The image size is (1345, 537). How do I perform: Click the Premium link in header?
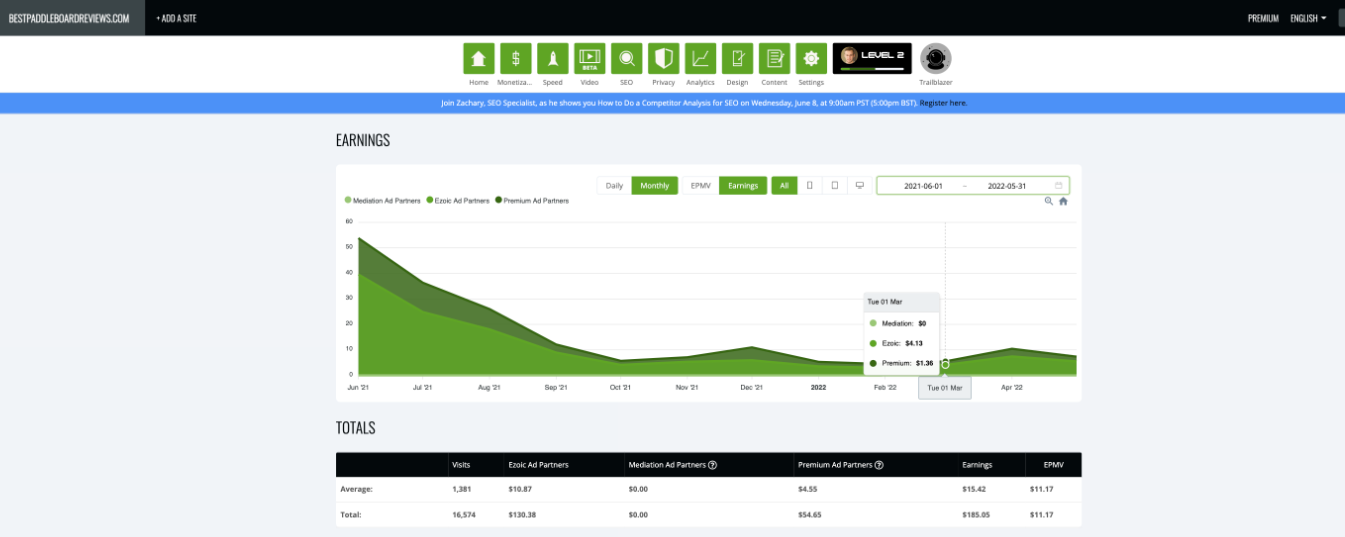click(x=1263, y=18)
